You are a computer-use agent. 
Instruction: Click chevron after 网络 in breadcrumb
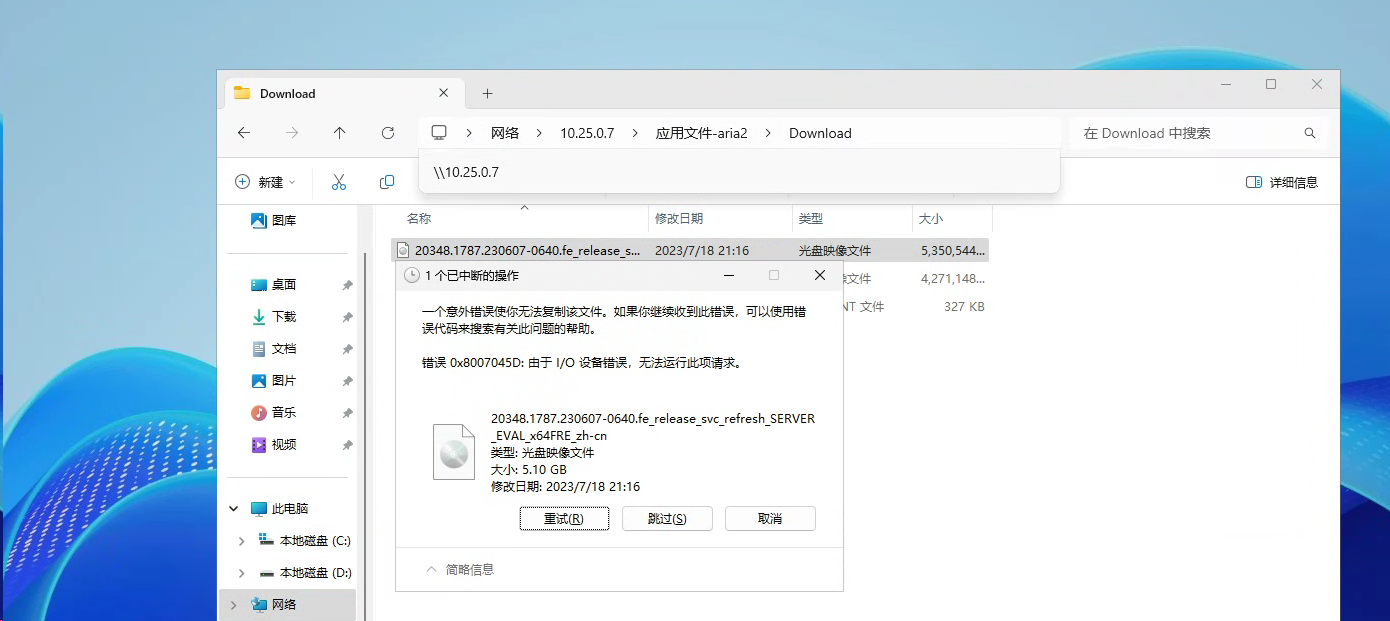(540, 133)
